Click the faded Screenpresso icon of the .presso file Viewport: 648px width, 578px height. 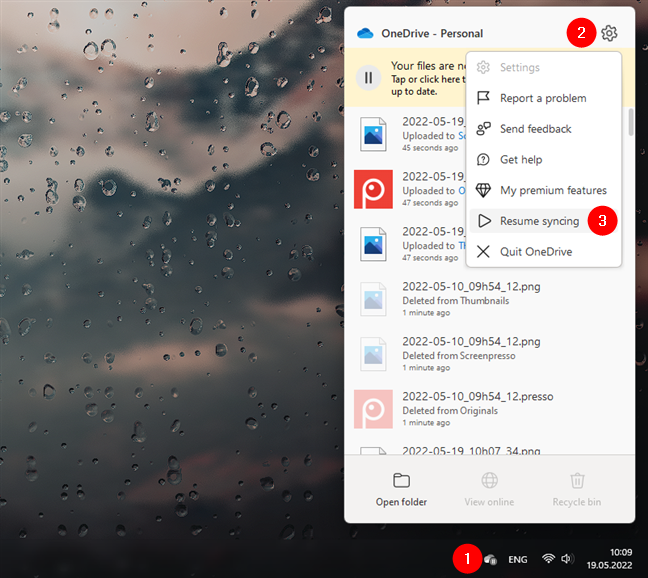(x=373, y=409)
